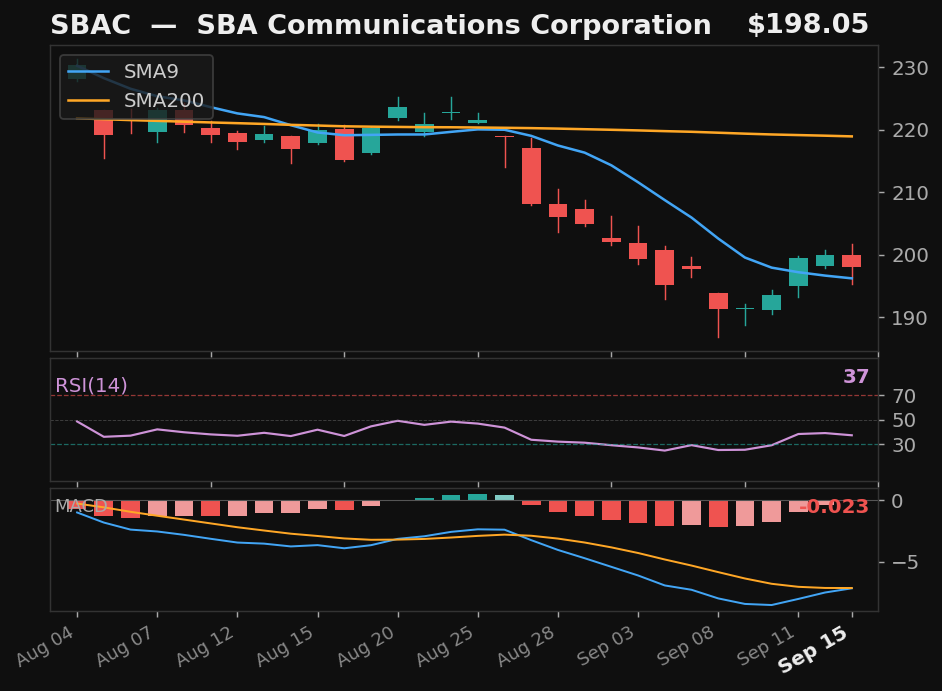Click the 200 price axis label
942x691 pixels.
pos(910,255)
